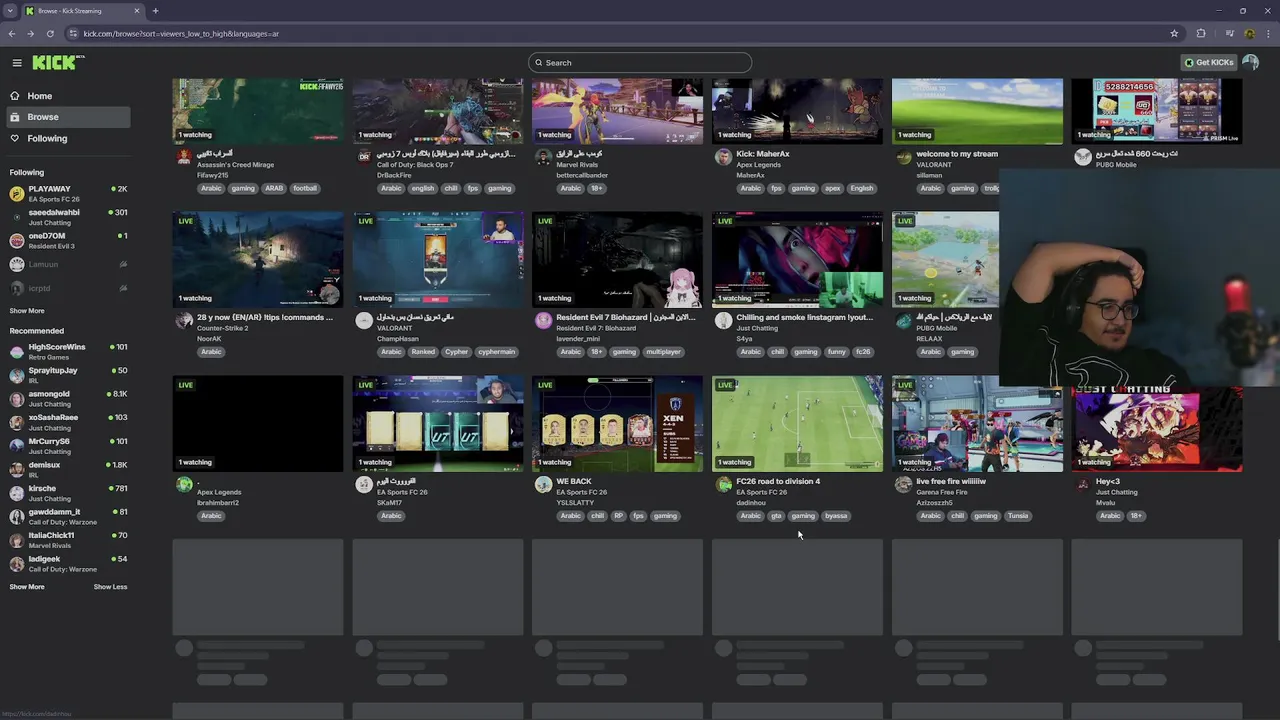This screenshot has width=1280, height=720.
Task: Open a new browser tab
Action: coord(155,11)
